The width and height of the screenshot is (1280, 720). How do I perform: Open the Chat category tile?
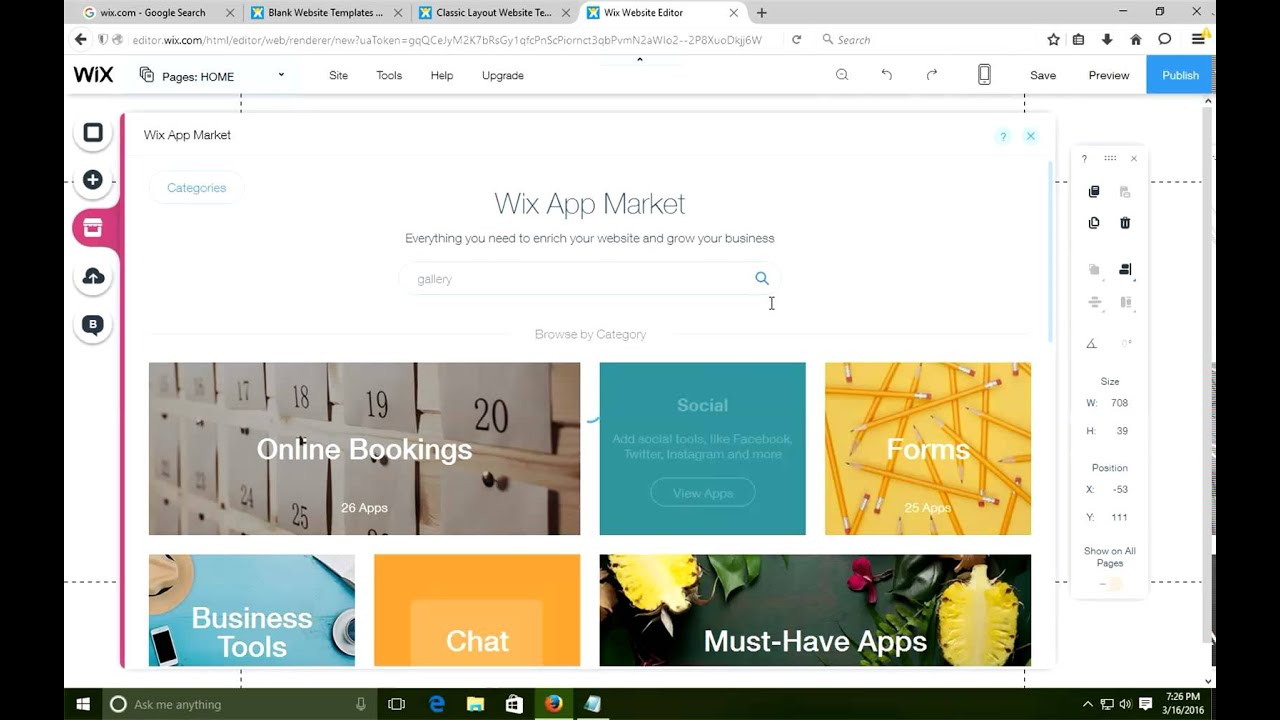pos(477,610)
